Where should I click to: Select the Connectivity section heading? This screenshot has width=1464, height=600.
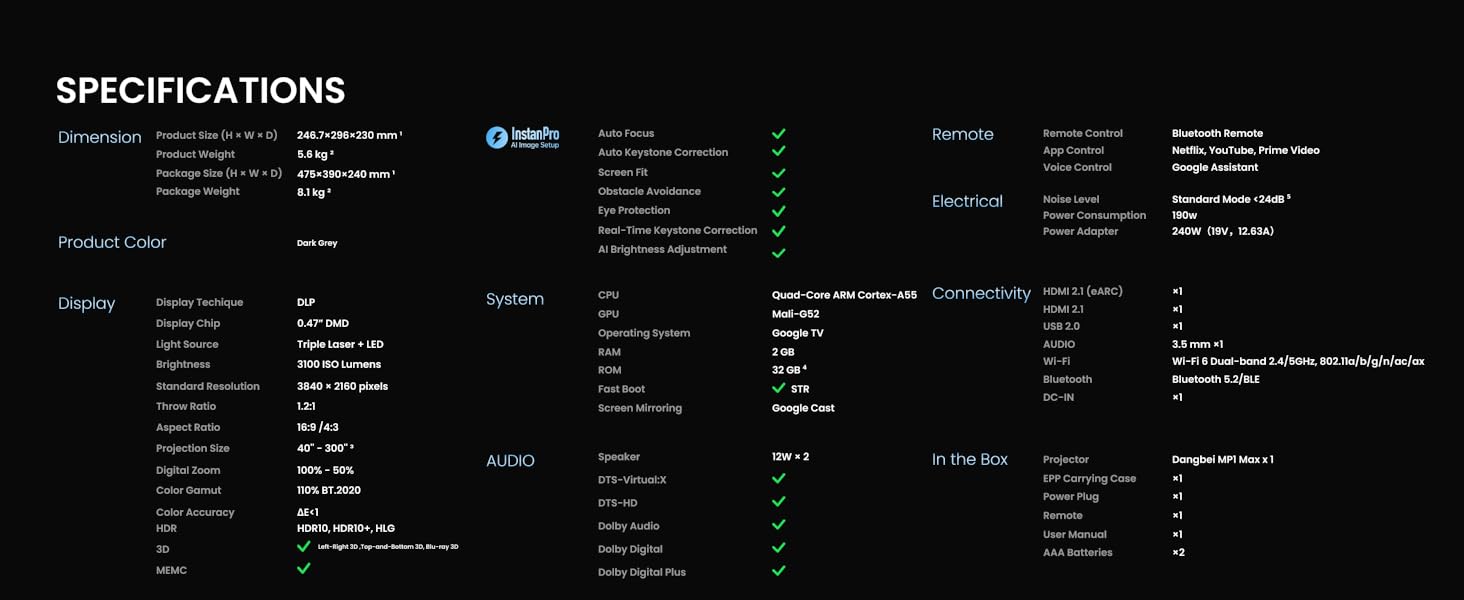click(981, 293)
